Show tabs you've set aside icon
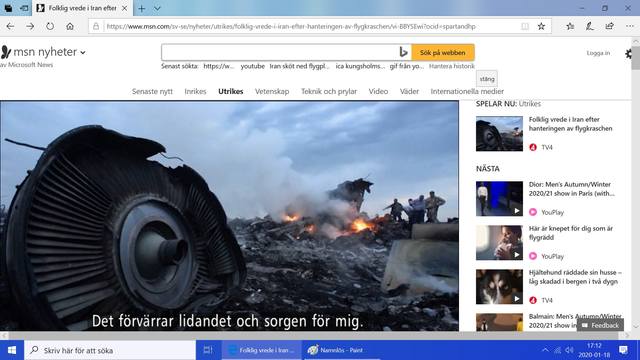Screen dimensions: 640x360 point(8,8)
